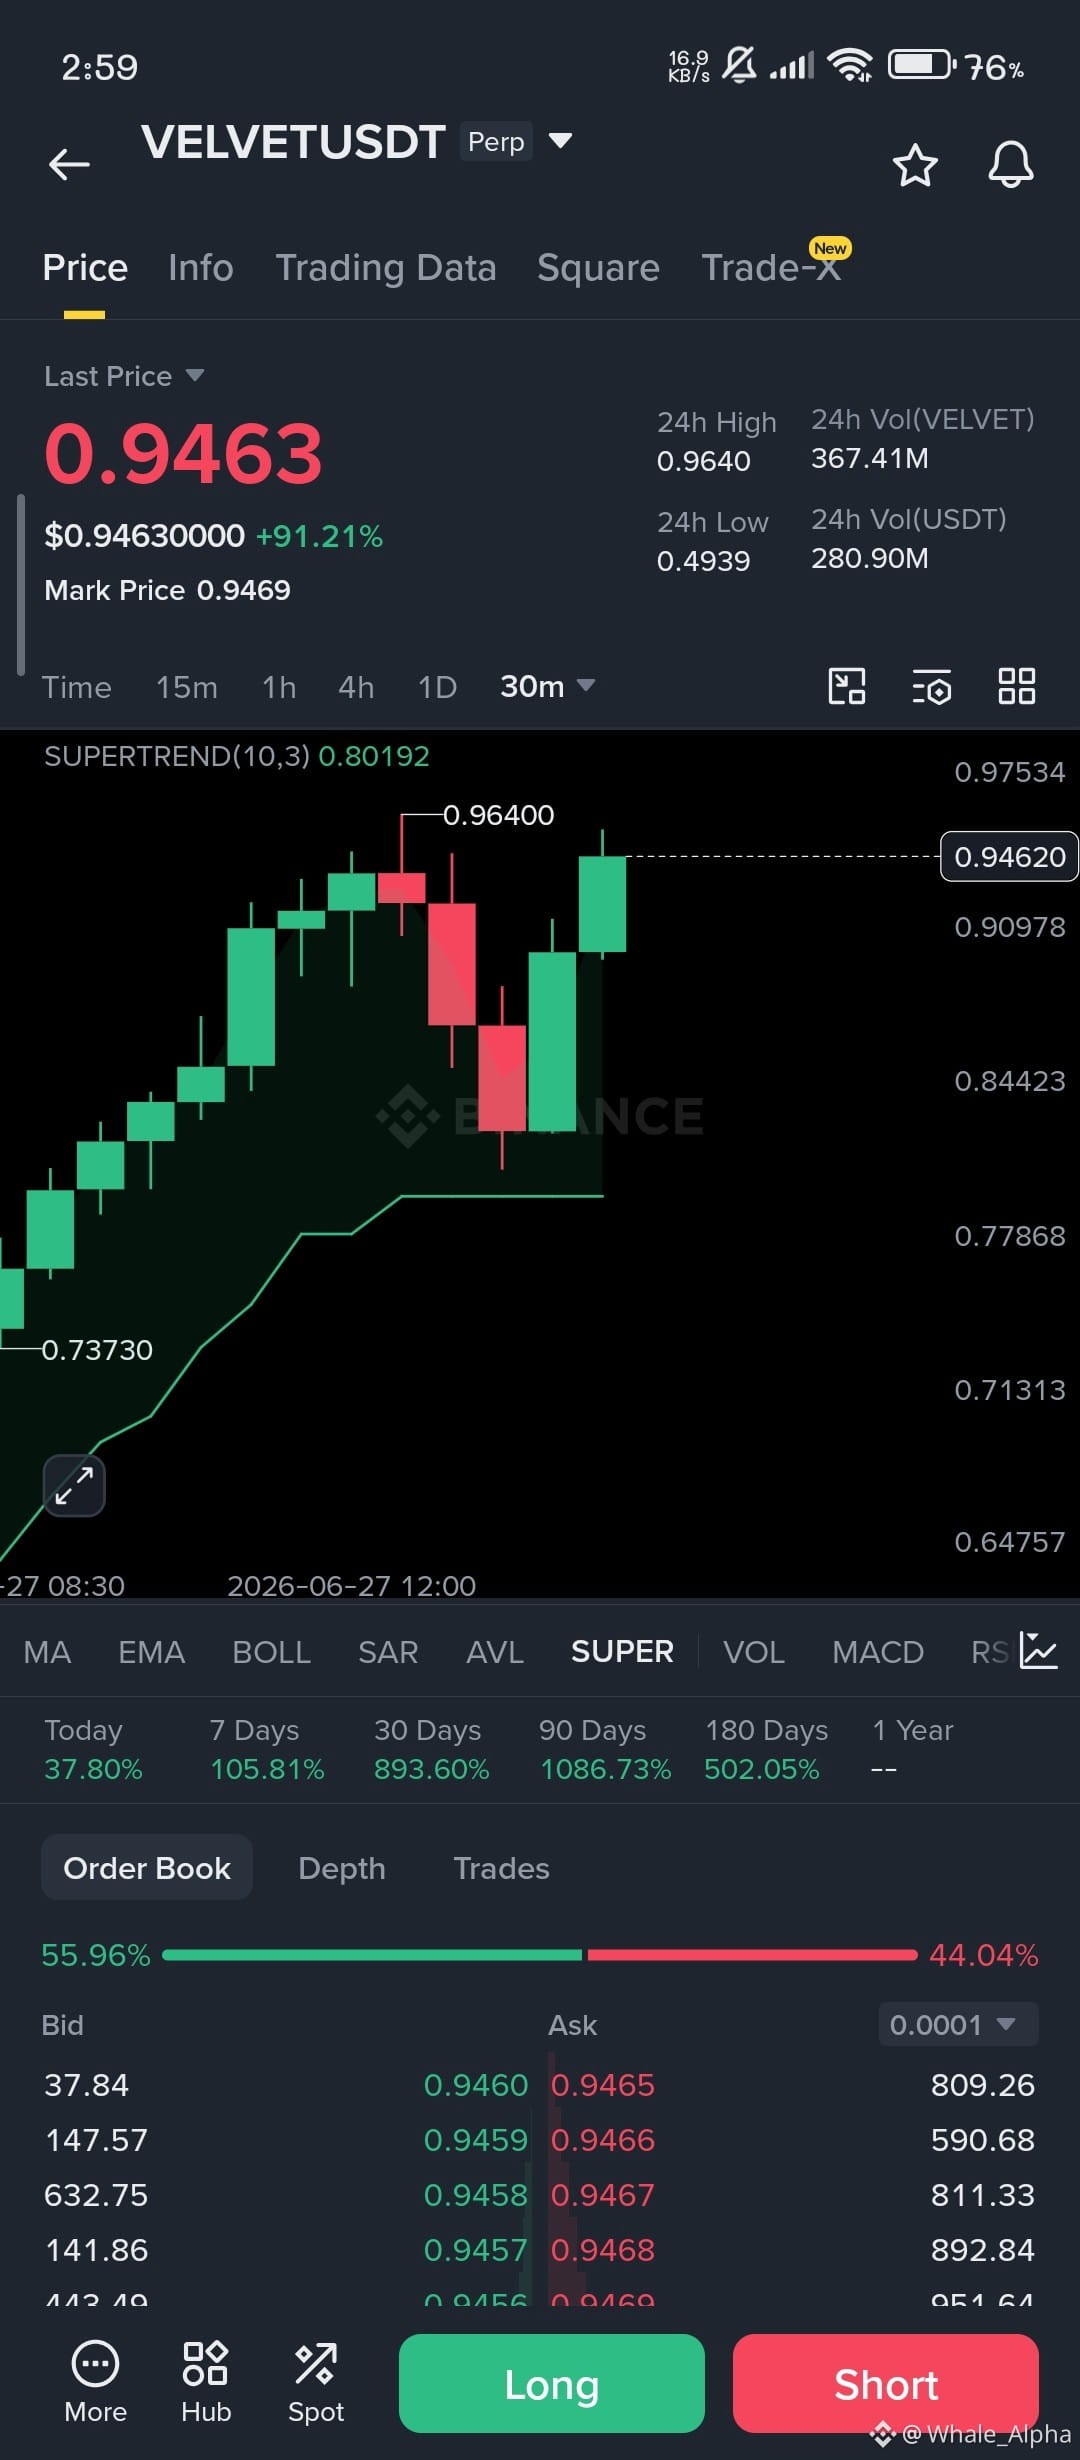Image resolution: width=1080 pixels, height=2460 pixels.
Task: Toggle the SUPER indicator
Action: (x=622, y=1652)
